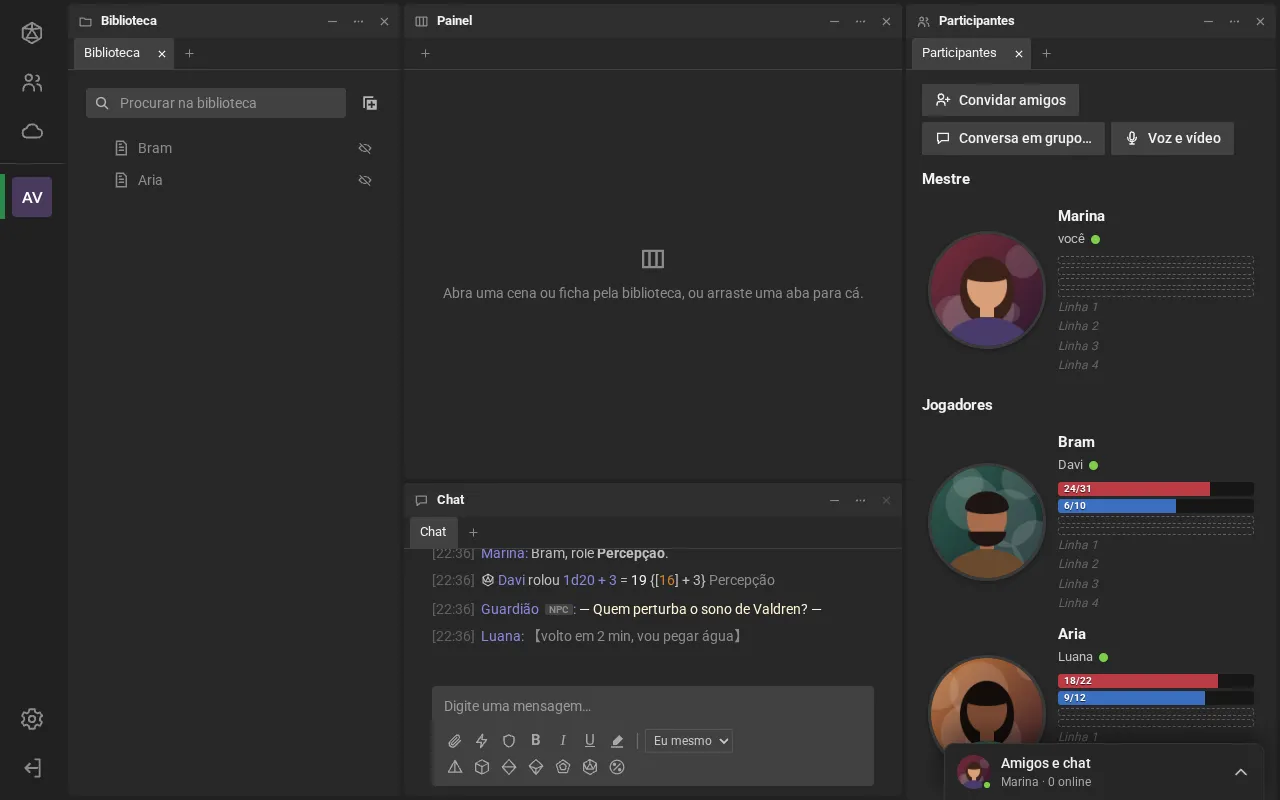The width and height of the screenshot is (1280, 800).
Task: Toggle visibility of Bram in library
Action: point(365,148)
